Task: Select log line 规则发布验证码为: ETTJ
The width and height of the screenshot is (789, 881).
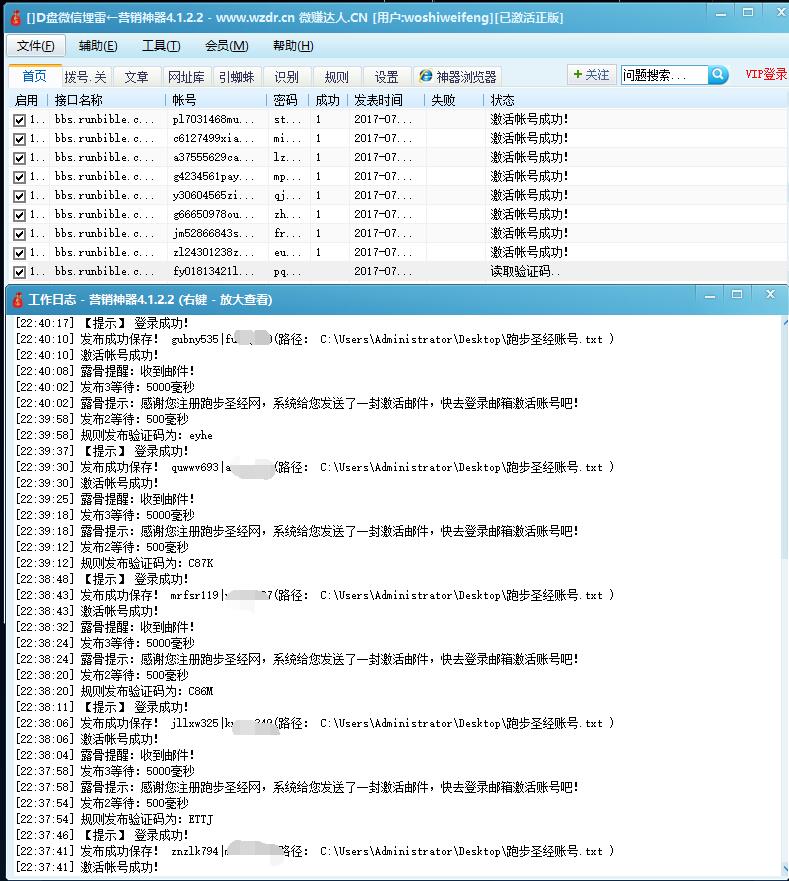Action: point(114,819)
